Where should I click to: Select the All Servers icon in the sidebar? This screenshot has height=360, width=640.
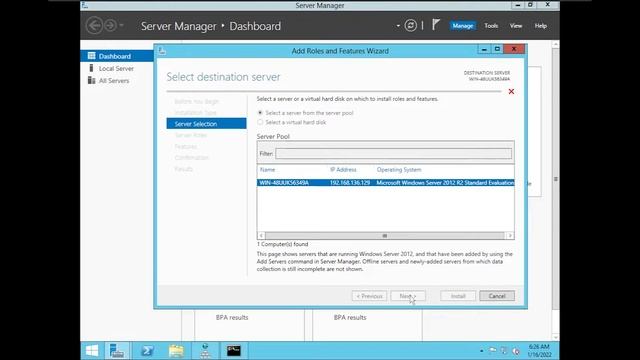click(91, 80)
